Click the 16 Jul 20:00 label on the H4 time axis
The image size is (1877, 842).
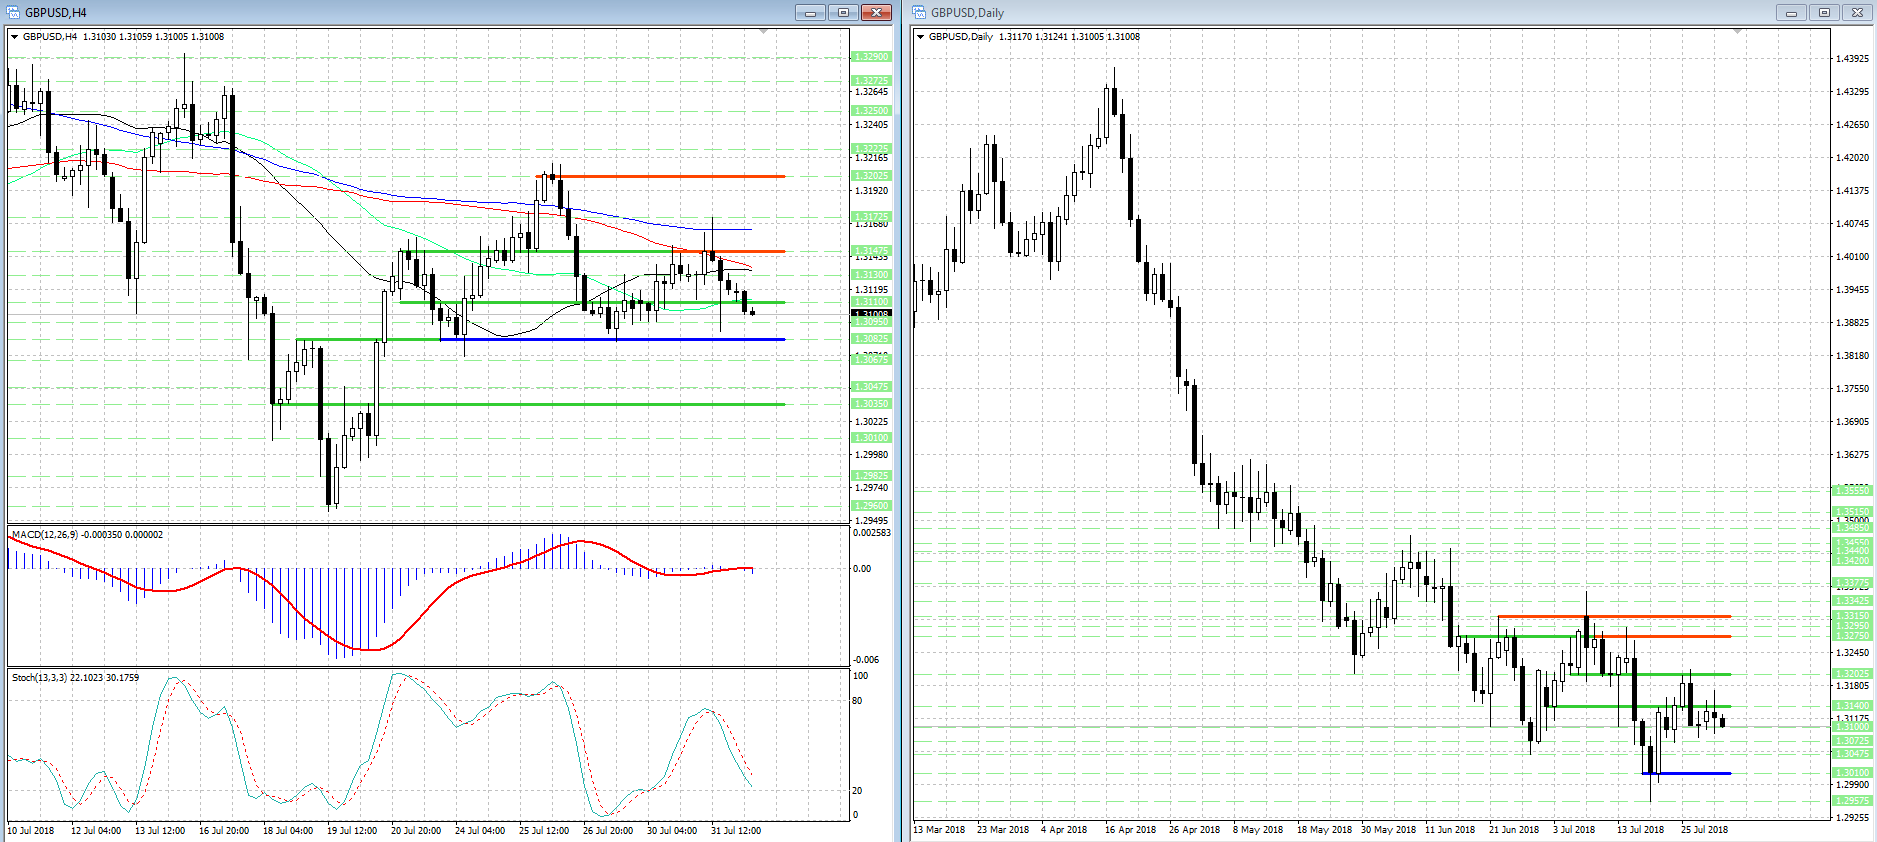pyautogui.click(x=224, y=831)
